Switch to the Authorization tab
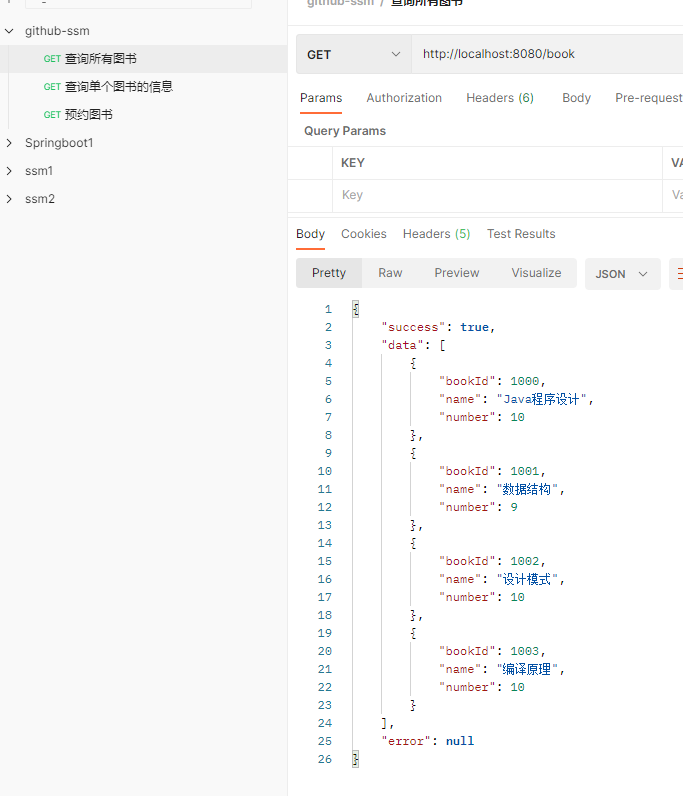This screenshot has width=683, height=796. click(404, 98)
